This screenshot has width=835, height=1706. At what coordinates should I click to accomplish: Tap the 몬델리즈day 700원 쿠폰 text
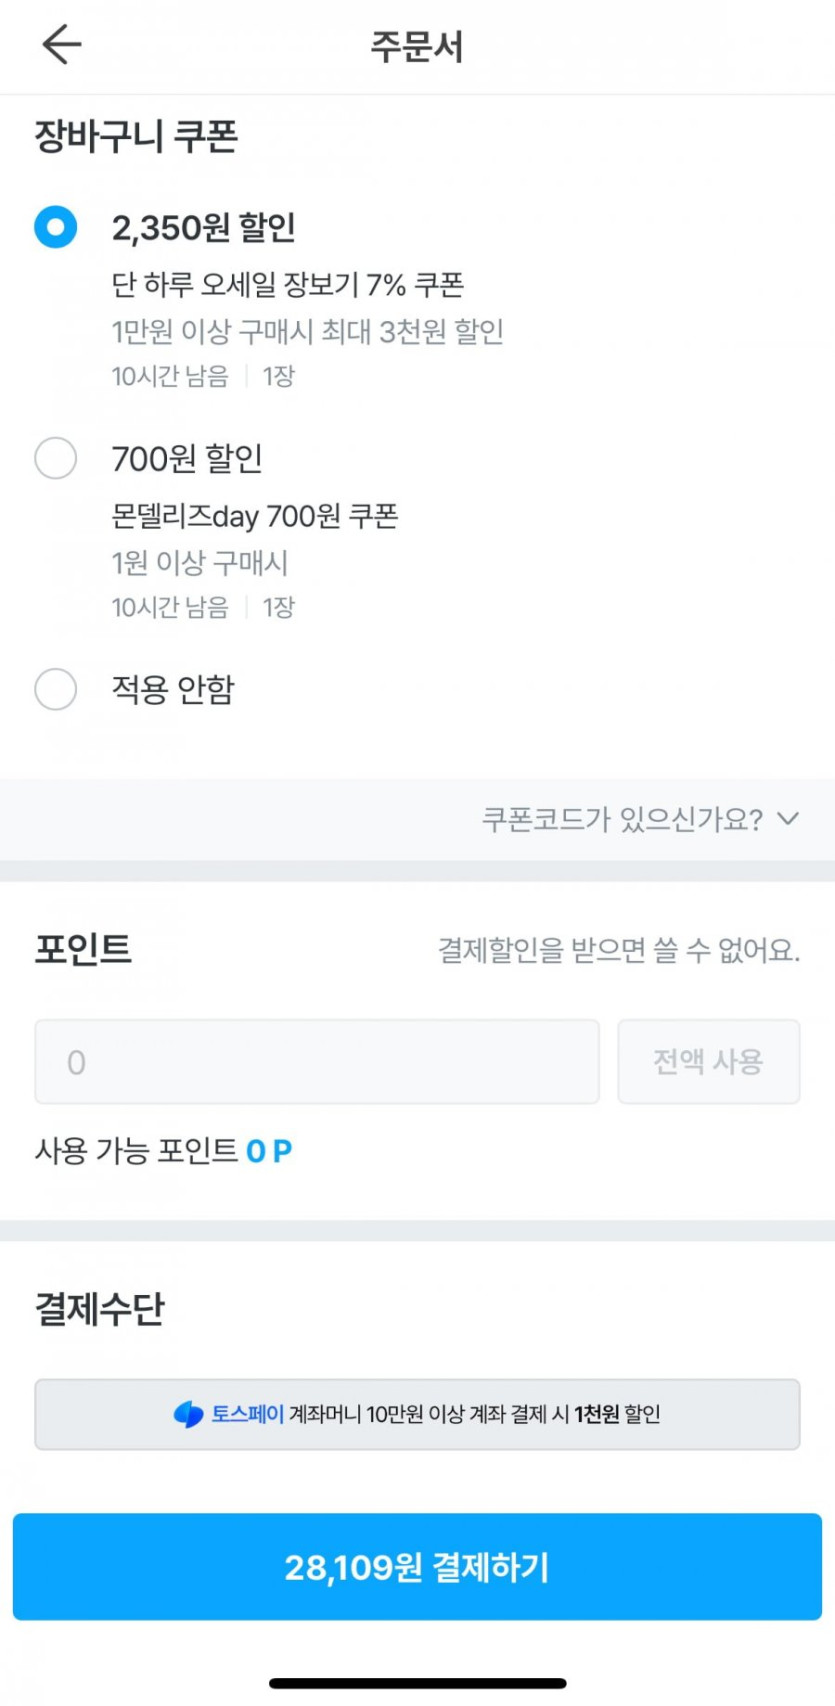255,516
